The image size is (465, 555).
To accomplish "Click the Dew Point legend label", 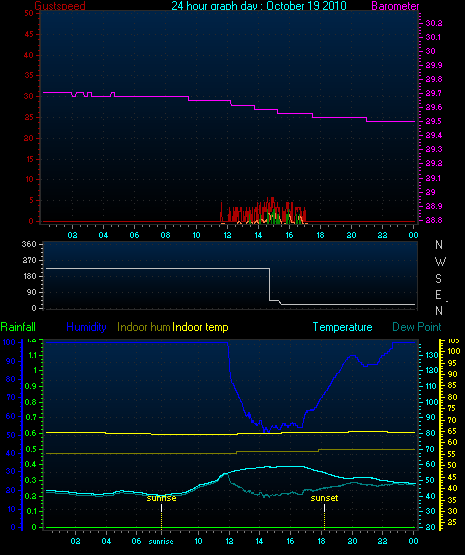I will 417,327.
